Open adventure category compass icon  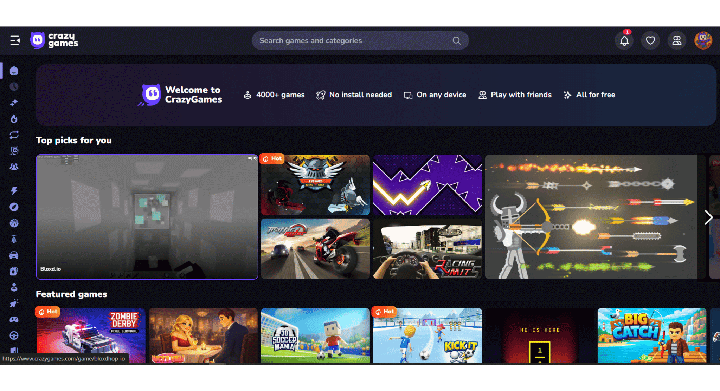(14, 207)
